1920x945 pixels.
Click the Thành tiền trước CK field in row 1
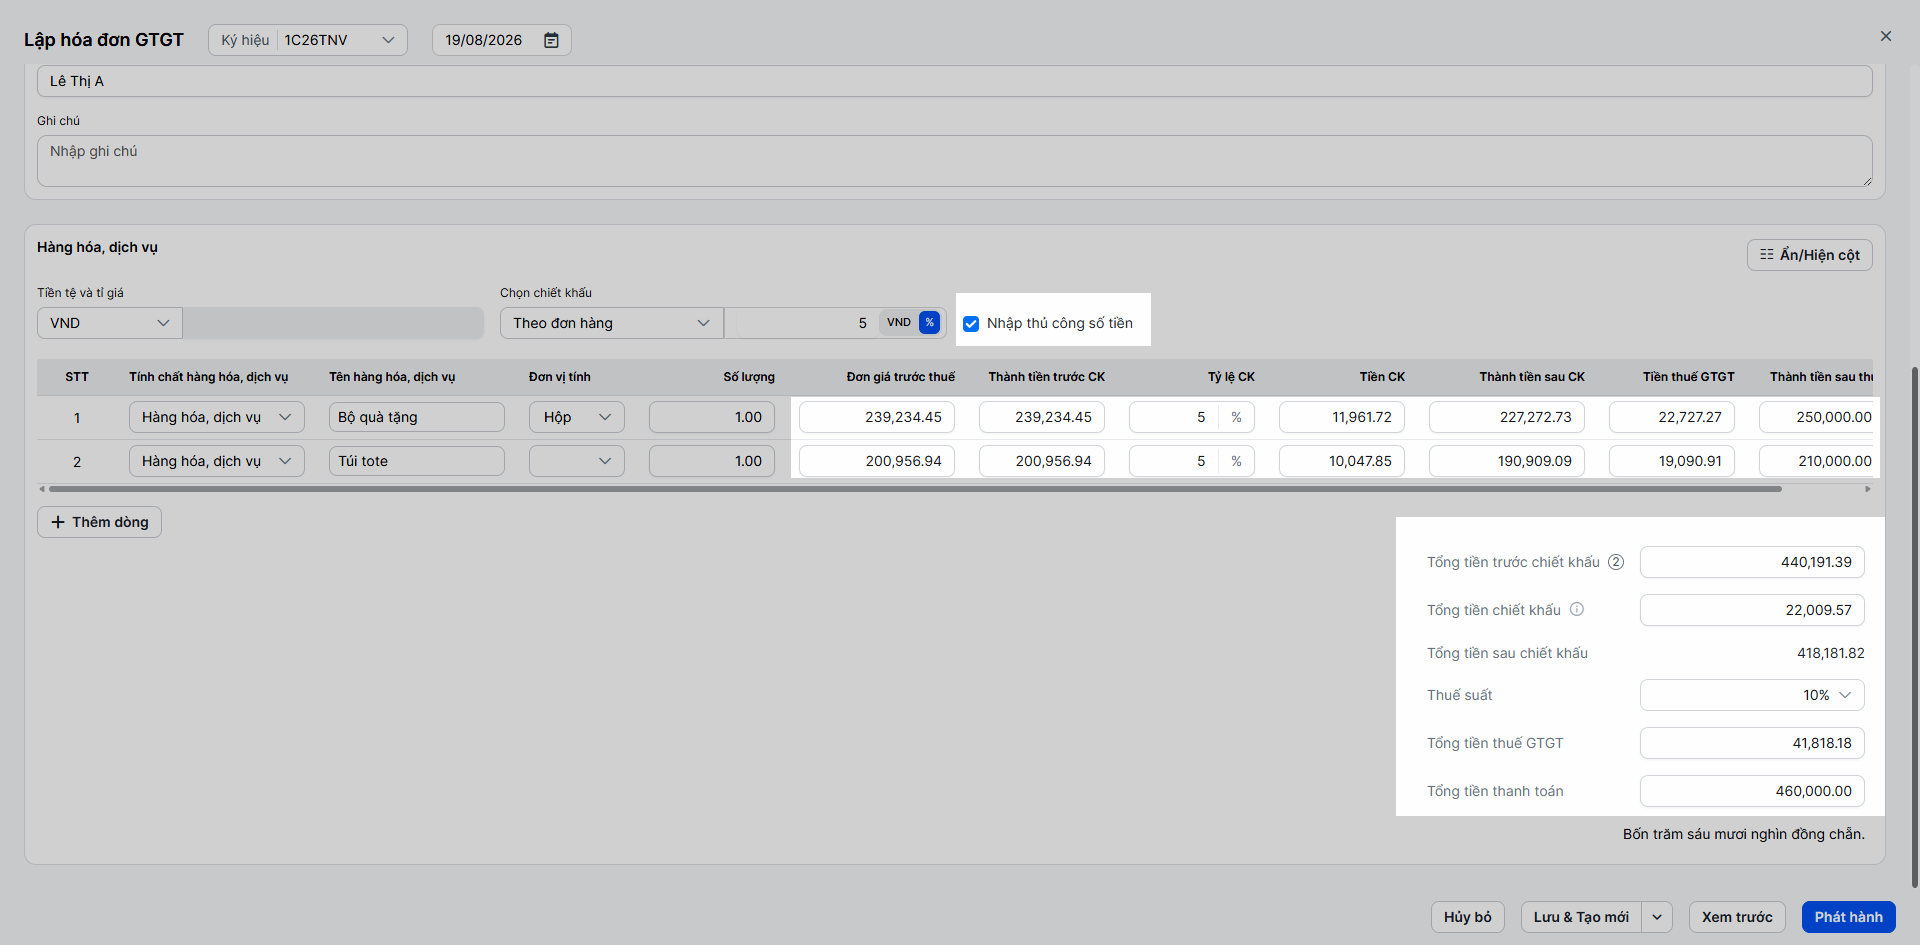click(1042, 417)
